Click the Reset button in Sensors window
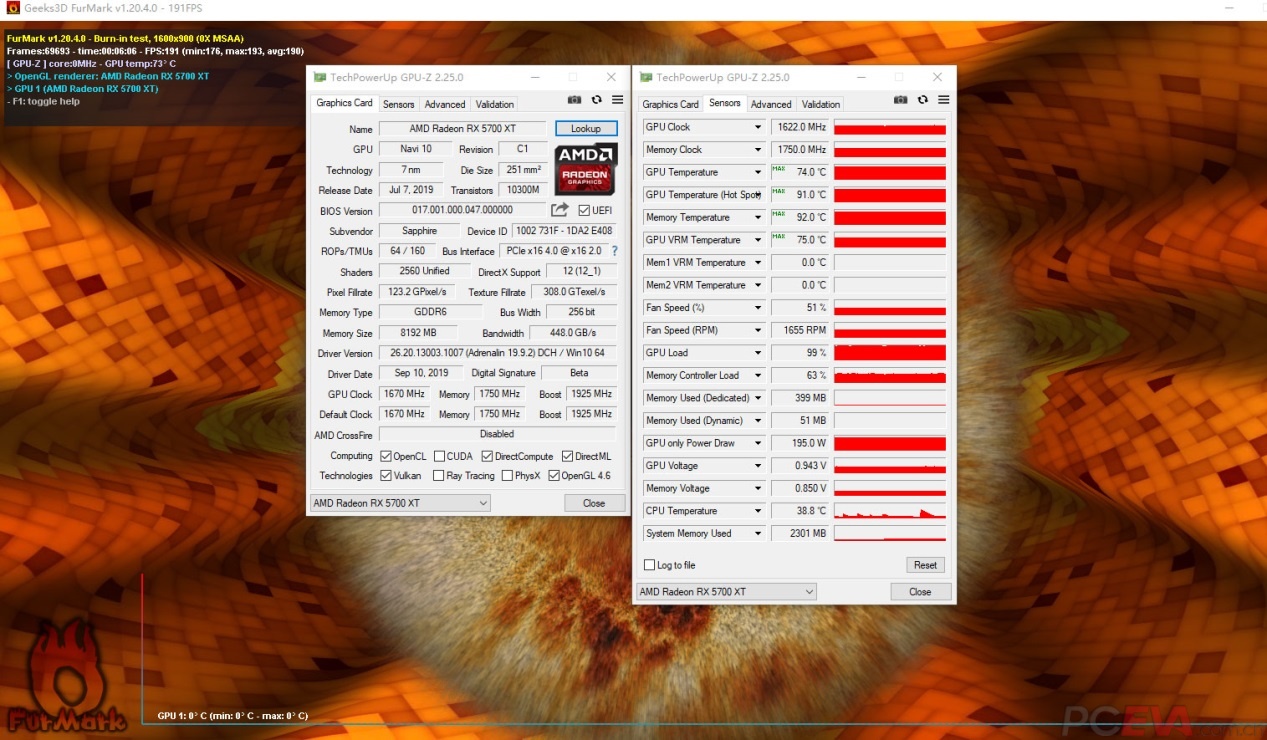The height and width of the screenshot is (740, 1267). [925, 565]
